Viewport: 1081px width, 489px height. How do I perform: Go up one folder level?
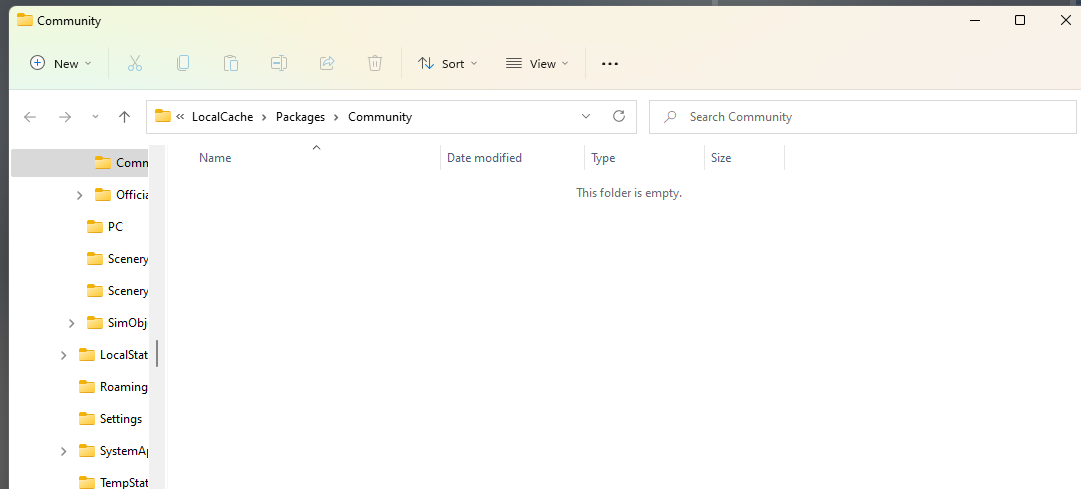124,117
